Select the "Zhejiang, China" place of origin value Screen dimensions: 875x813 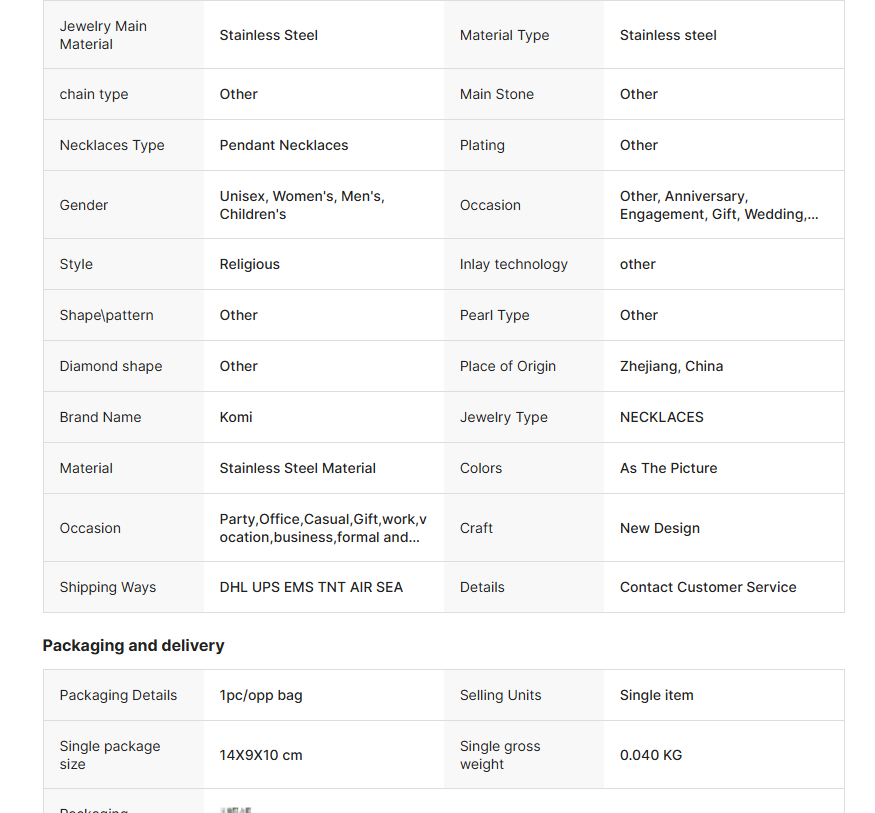(671, 366)
